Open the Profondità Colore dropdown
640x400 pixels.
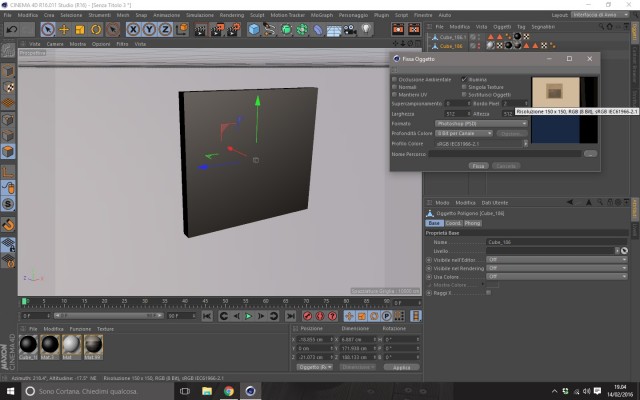[464, 133]
